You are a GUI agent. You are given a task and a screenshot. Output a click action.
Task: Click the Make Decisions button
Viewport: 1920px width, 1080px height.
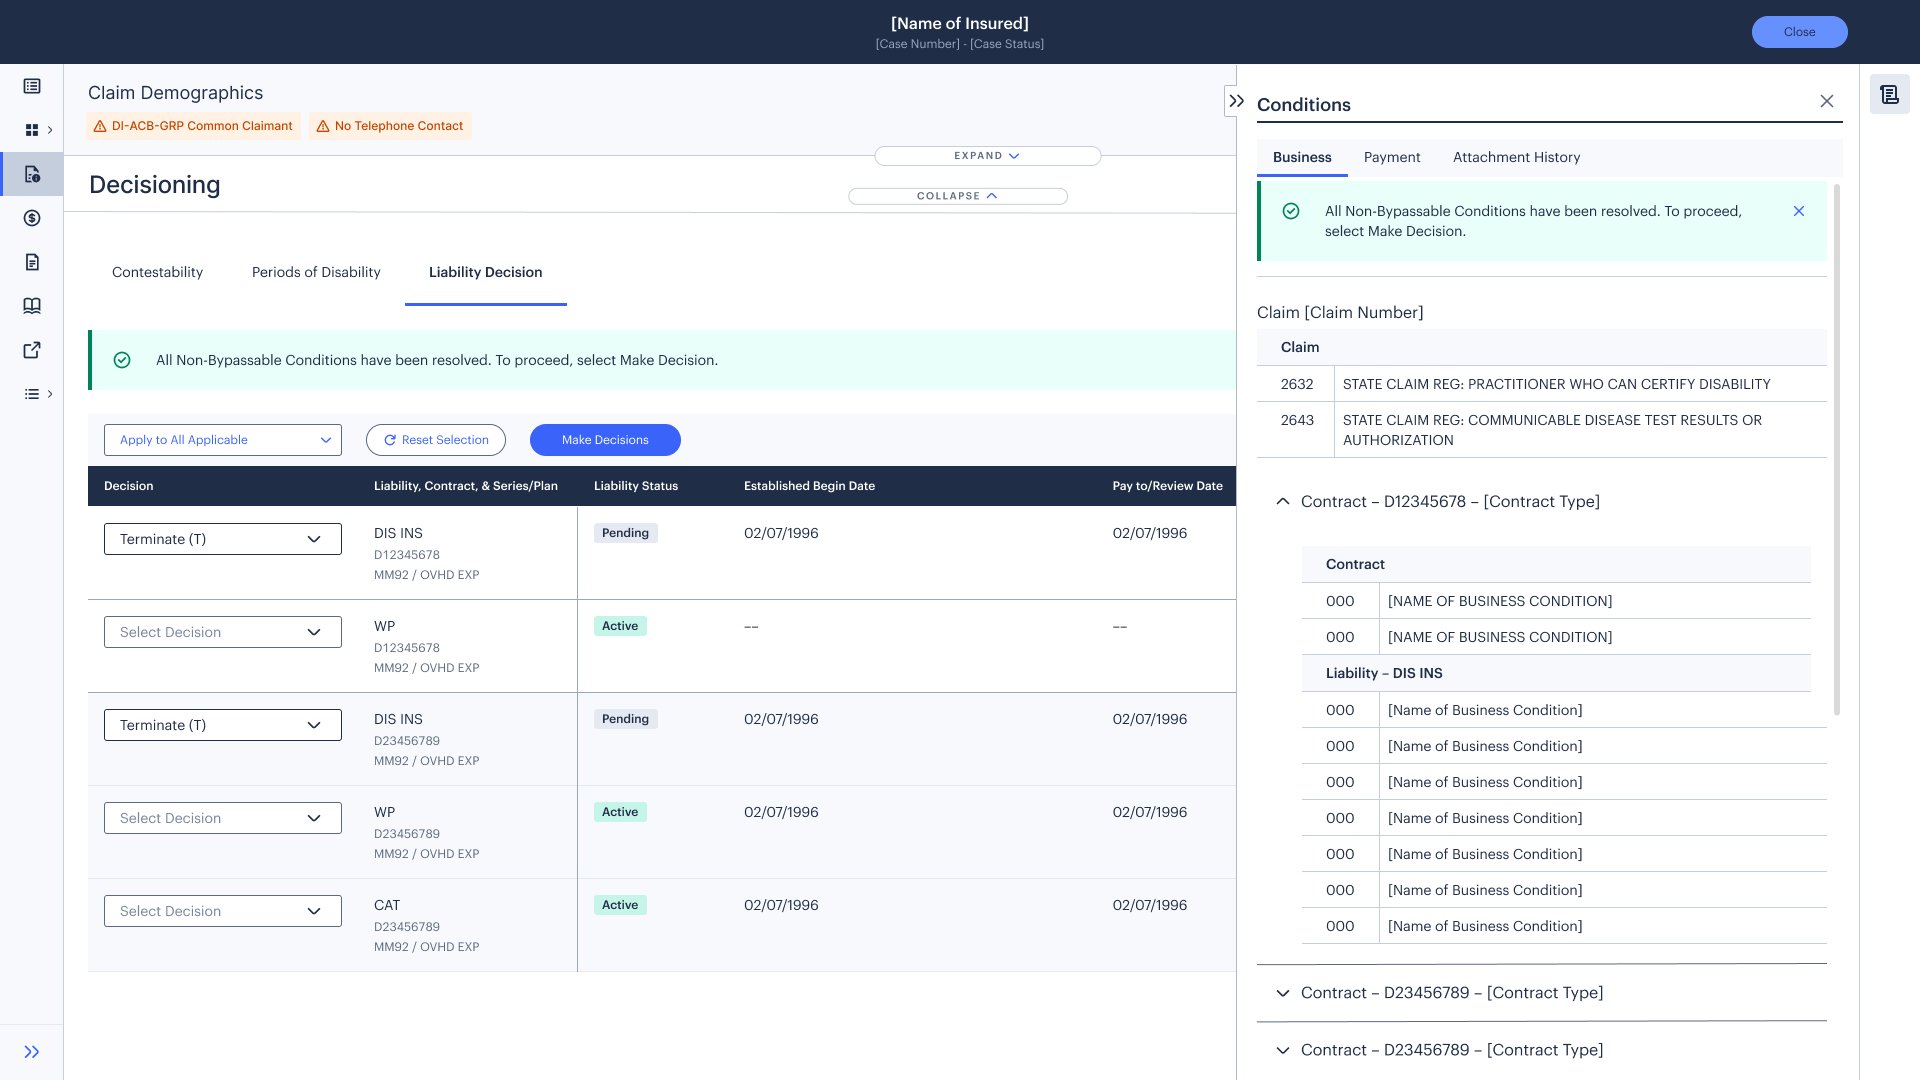pos(605,440)
